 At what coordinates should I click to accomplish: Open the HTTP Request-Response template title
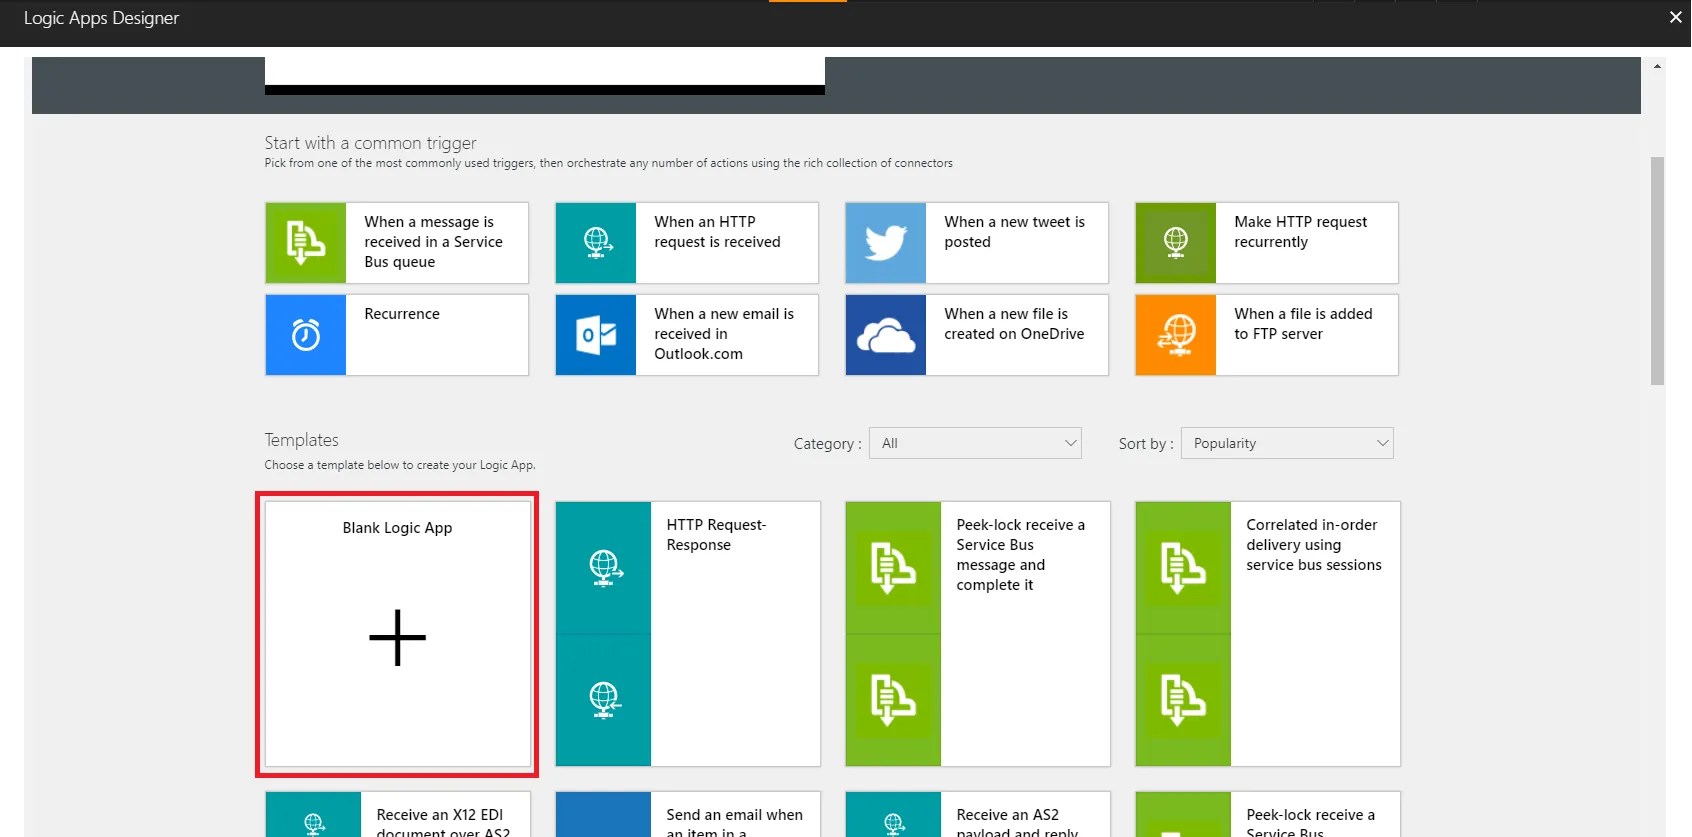click(x=716, y=535)
